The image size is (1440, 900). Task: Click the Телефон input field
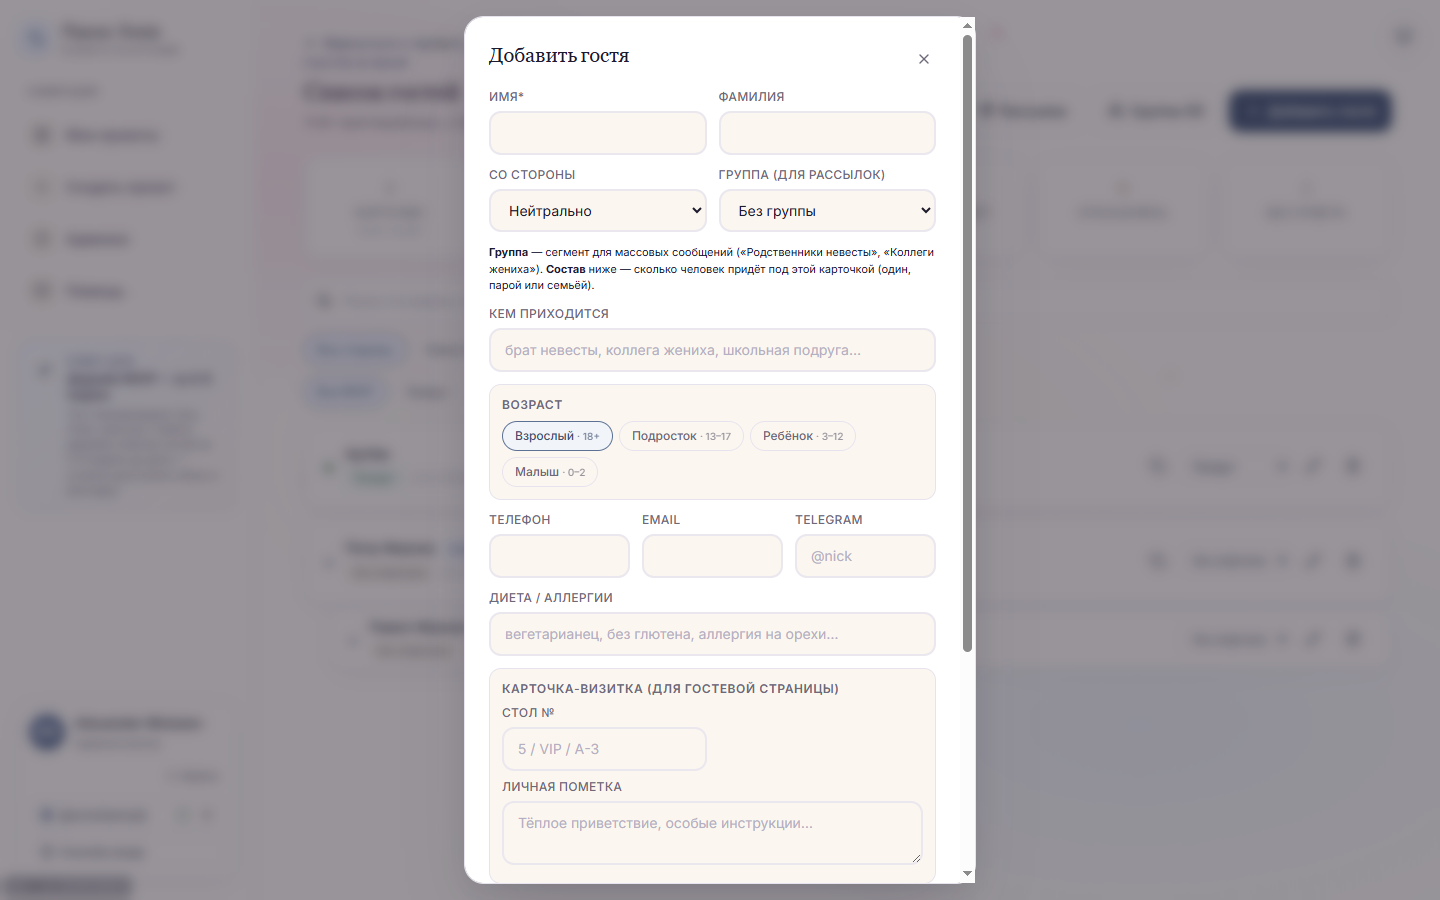click(x=559, y=556)
